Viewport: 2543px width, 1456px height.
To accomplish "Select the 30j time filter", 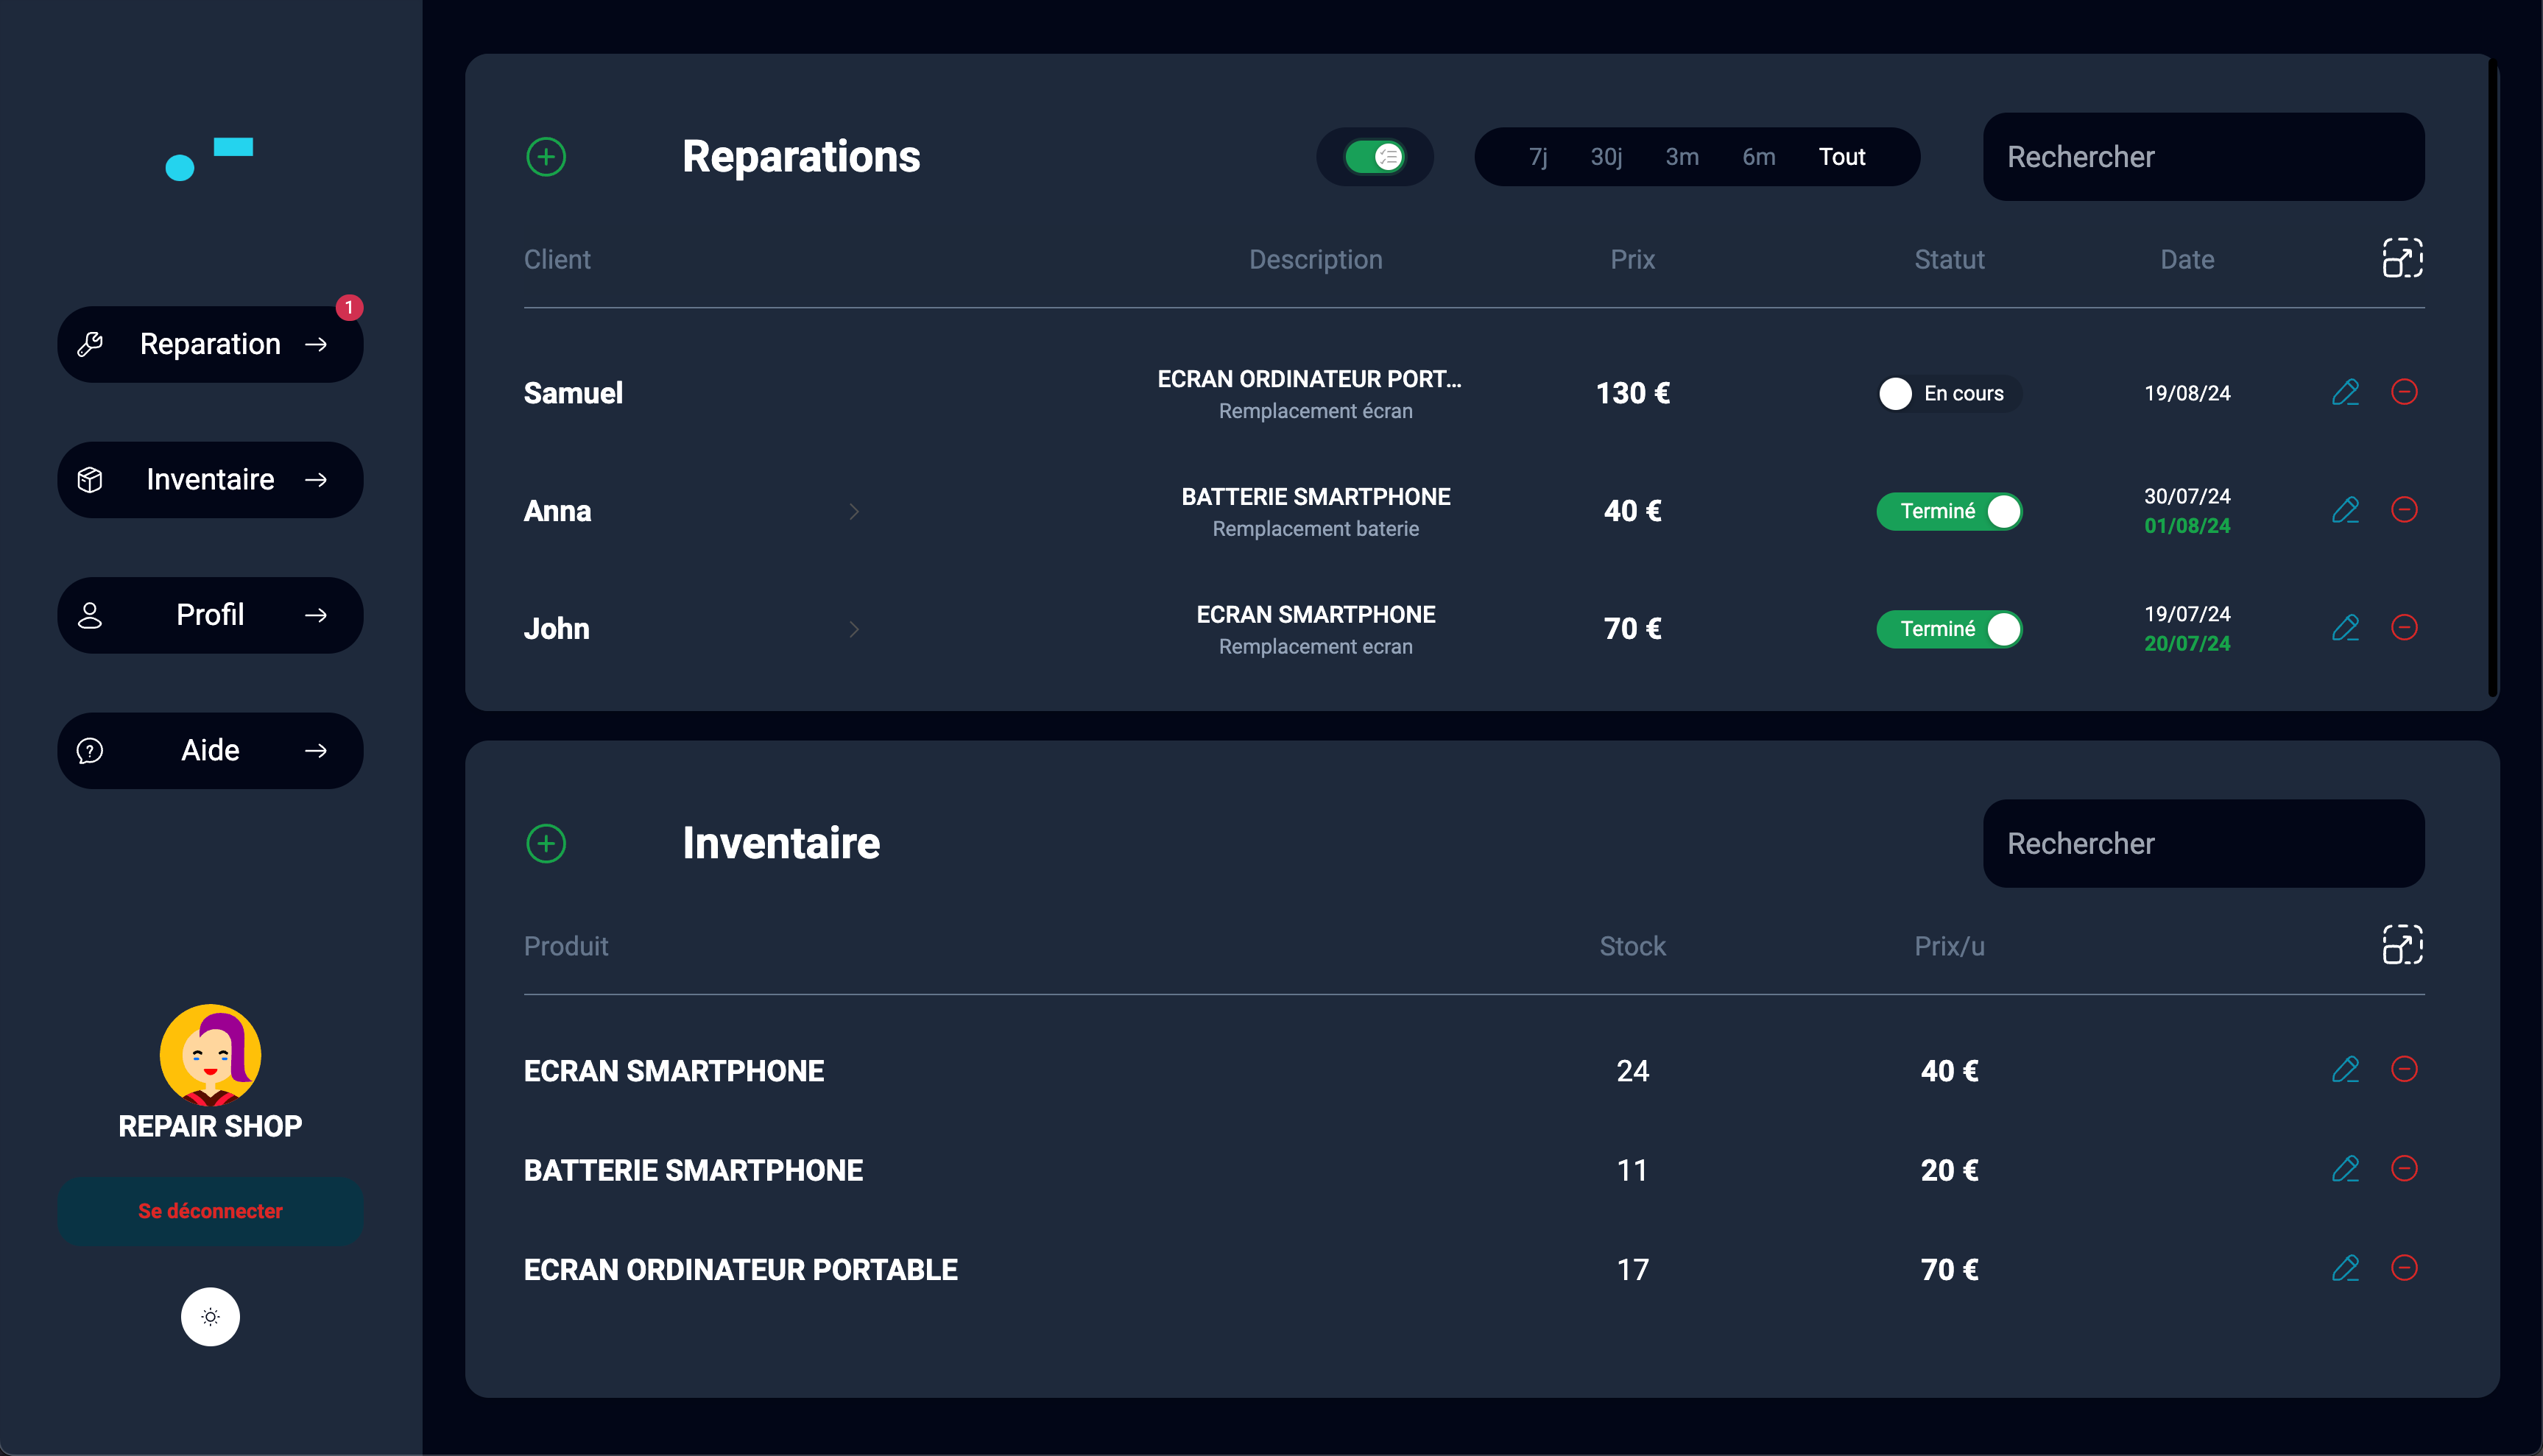I will tap(1606, 157).
